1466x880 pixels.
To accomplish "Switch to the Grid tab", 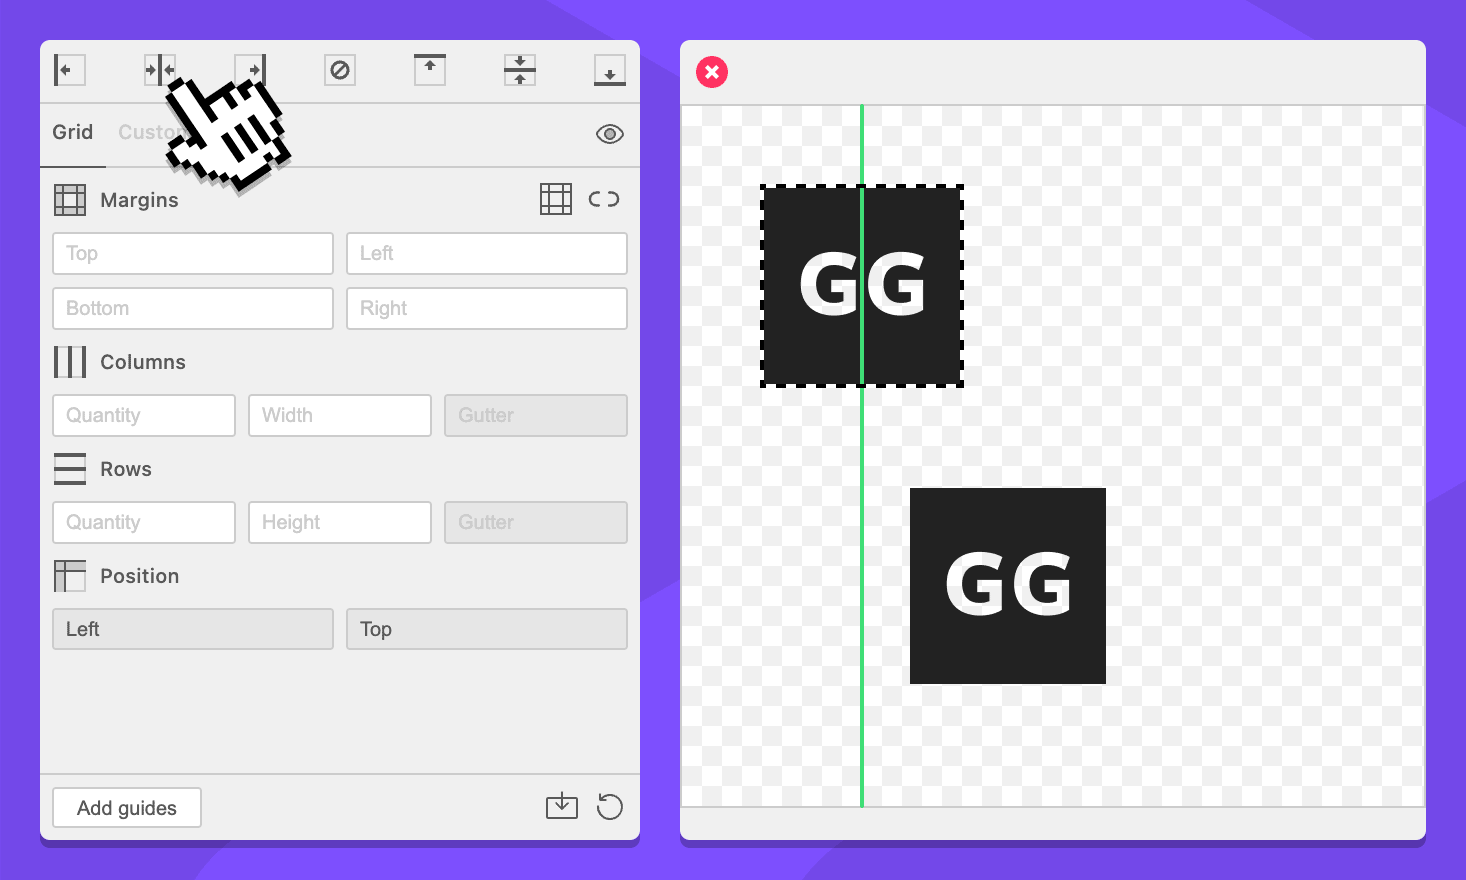I will [73, 132].
